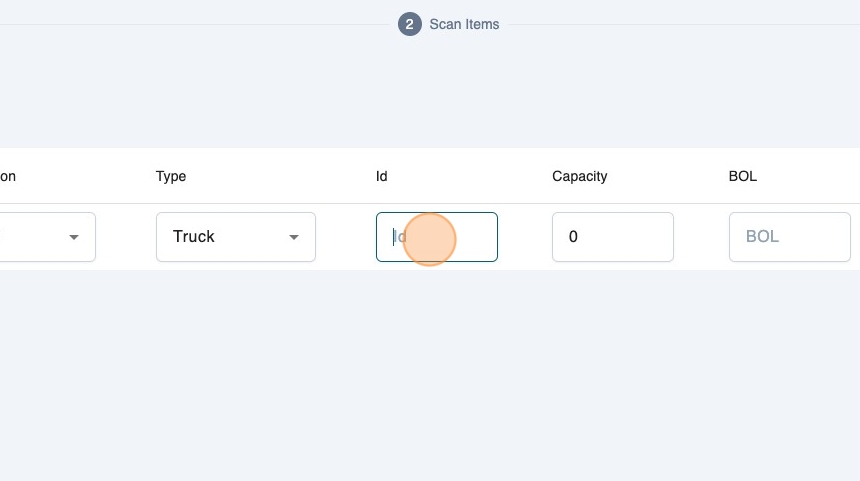Click the Type column header
This screenshot has height=481, width=860.
click(x=171, y=176)
